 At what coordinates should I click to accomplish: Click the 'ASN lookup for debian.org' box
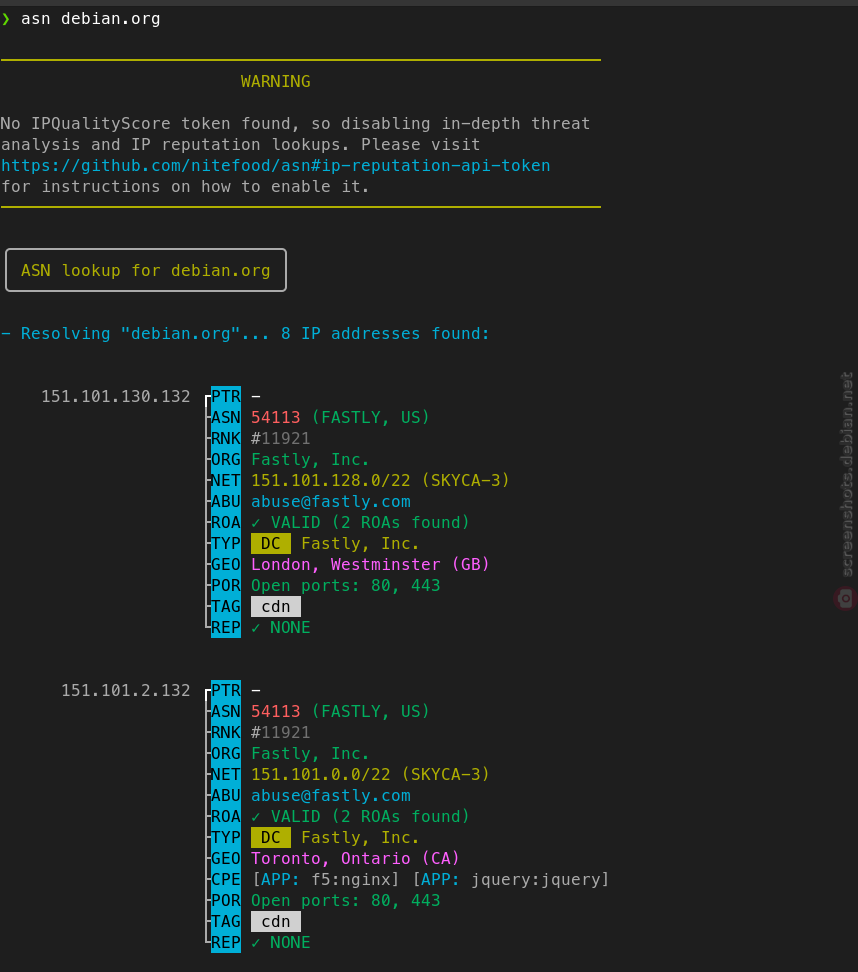click(x=146, y=270)
